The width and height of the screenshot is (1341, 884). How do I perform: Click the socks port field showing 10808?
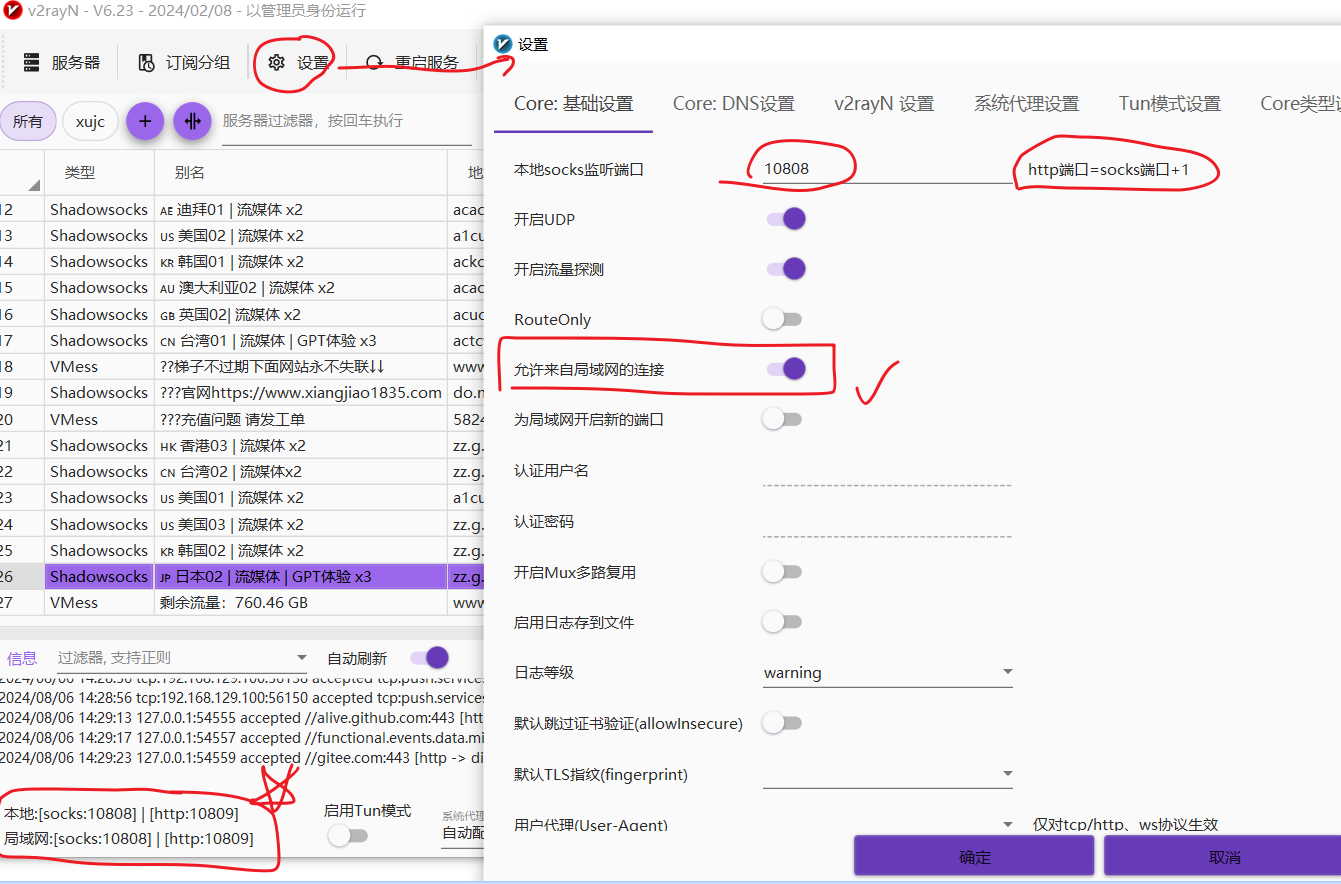click(888, 169)
